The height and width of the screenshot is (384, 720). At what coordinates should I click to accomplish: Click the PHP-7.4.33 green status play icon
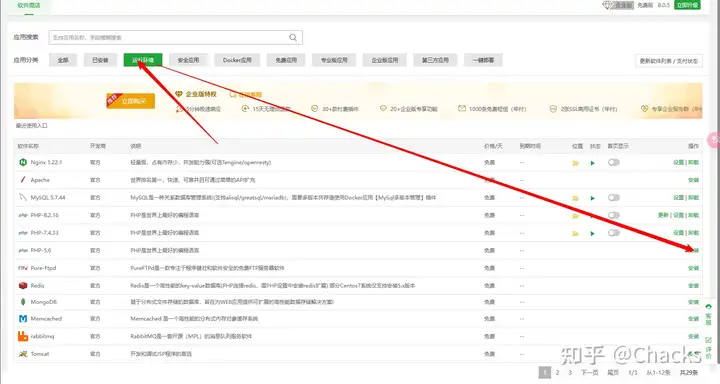click(x=592, y=234)
